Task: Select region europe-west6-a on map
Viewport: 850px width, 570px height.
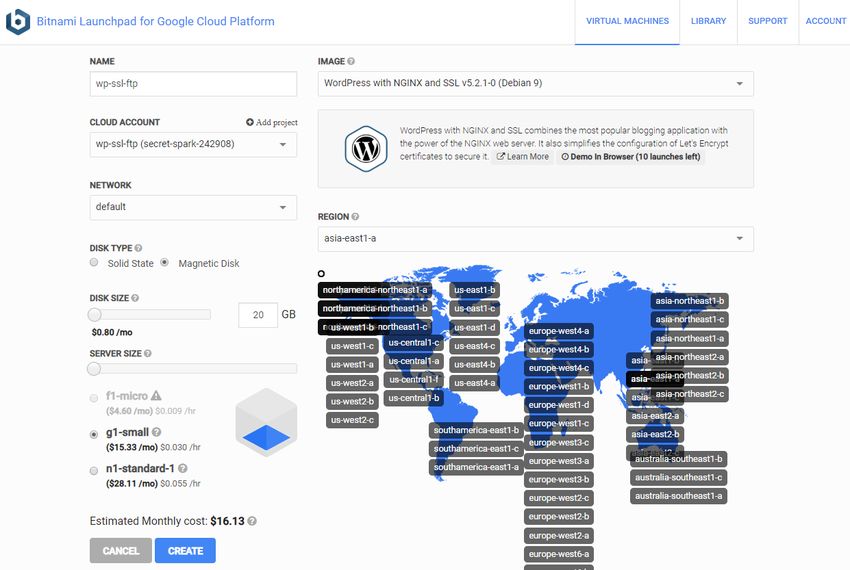Action: (559, 554)
